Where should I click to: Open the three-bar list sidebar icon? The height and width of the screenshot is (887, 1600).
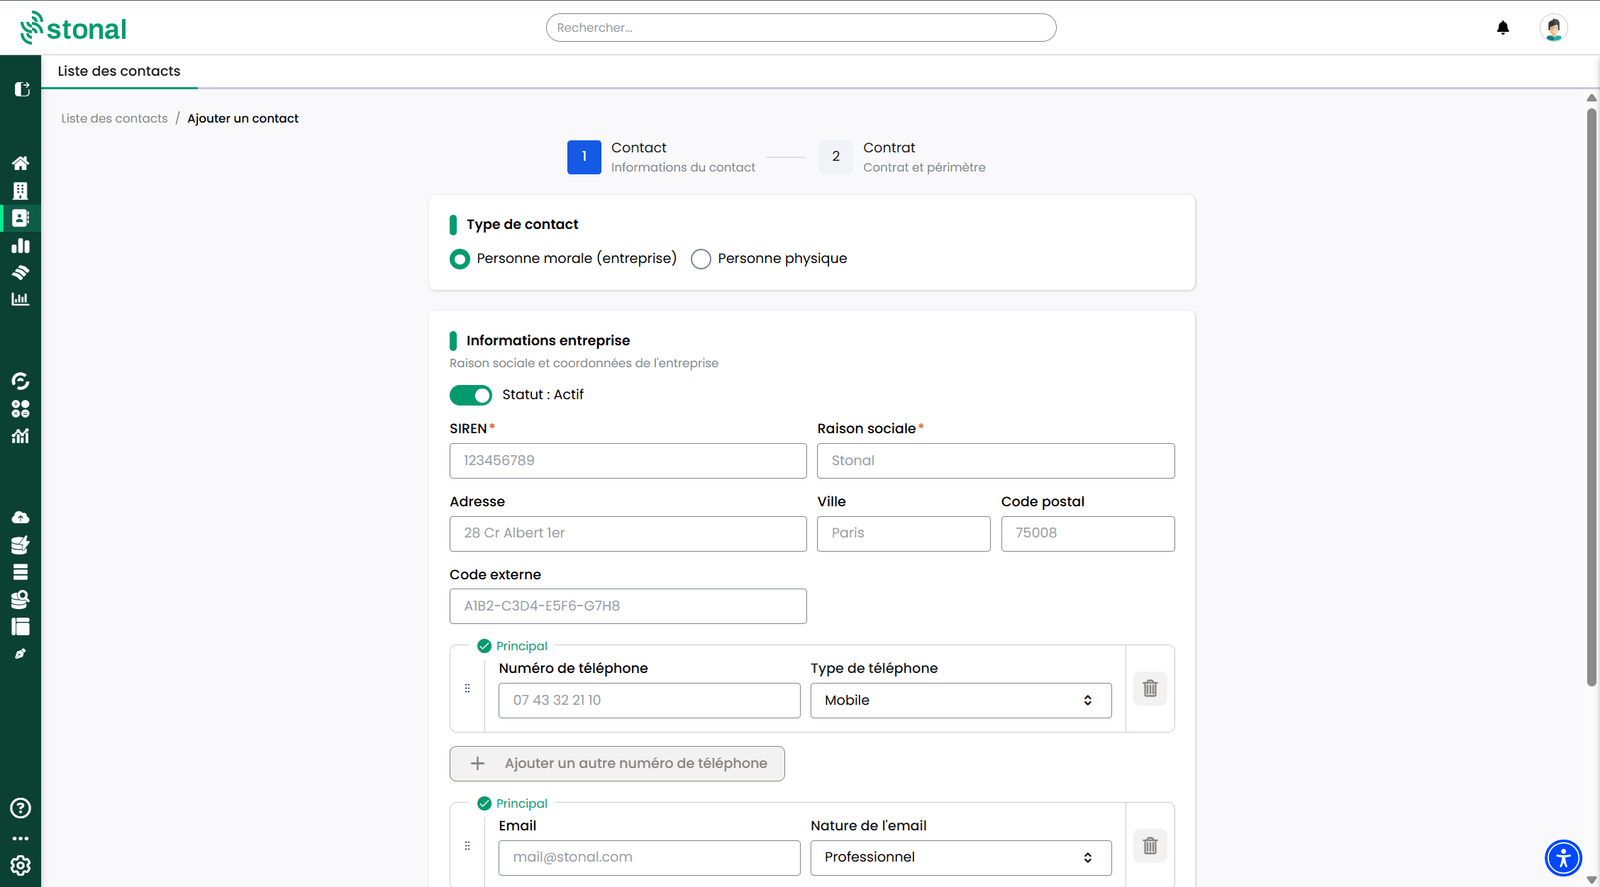(20, 572)
